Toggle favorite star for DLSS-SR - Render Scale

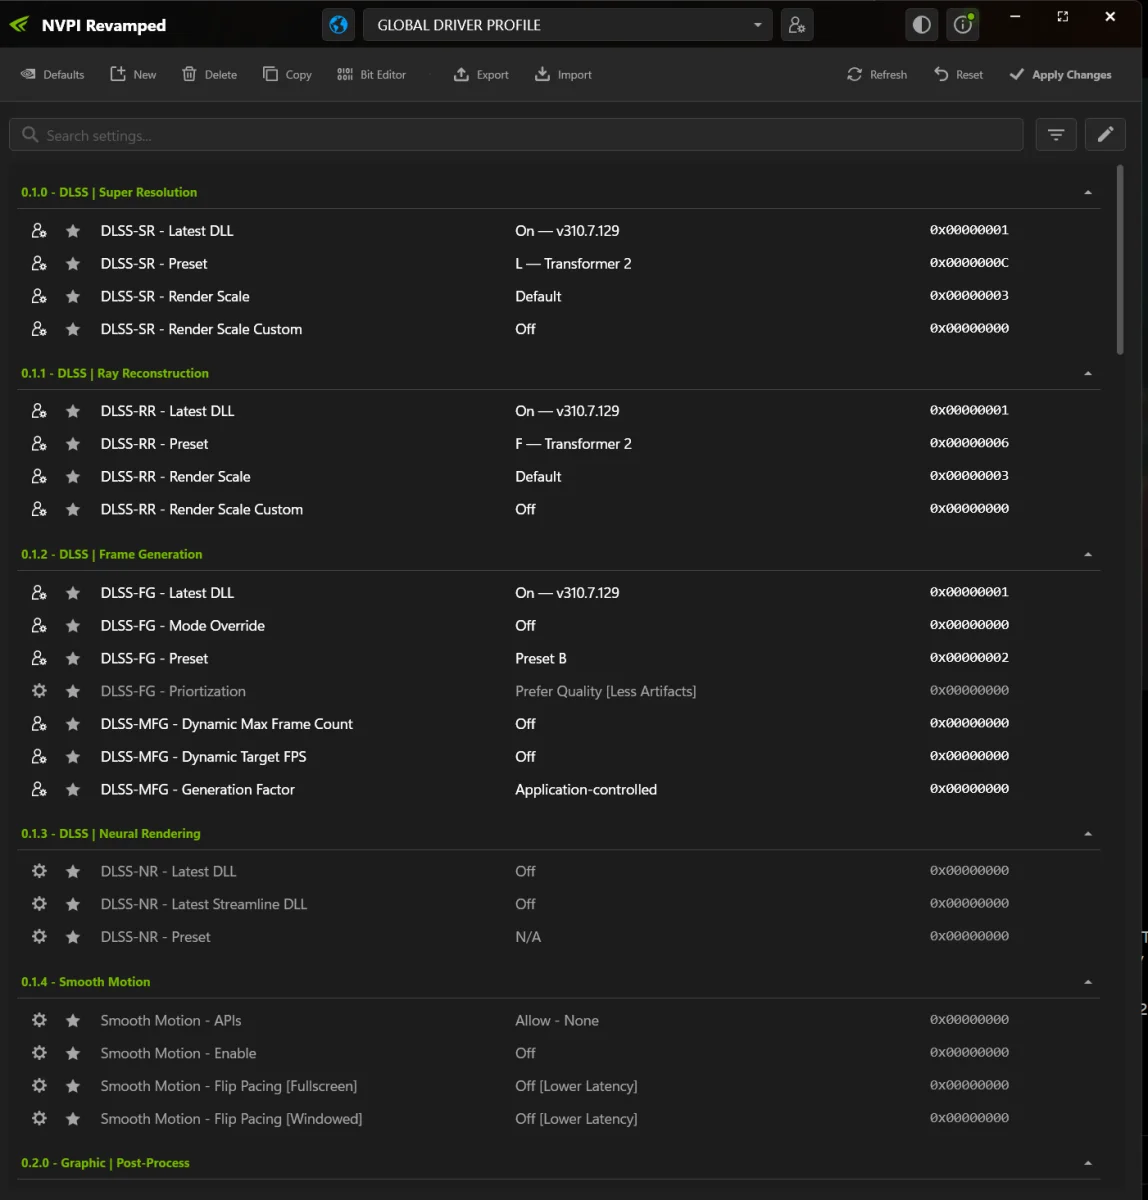click(73, 297)
